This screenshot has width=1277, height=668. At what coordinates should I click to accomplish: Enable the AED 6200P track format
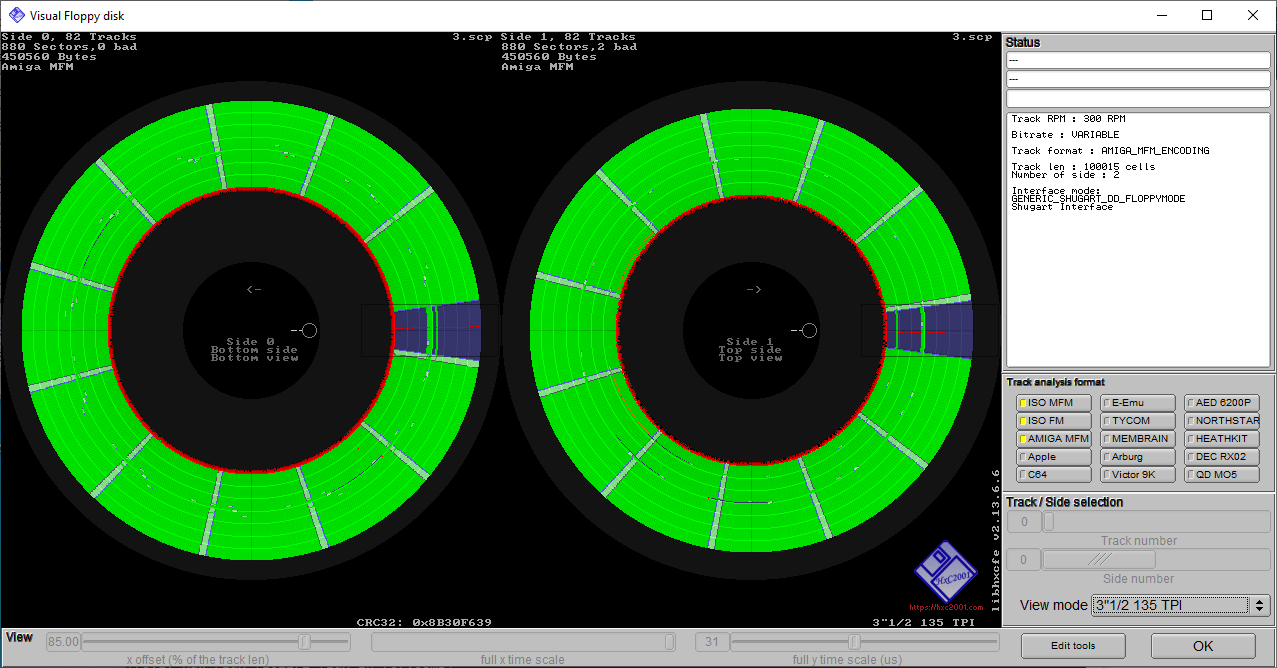click(x=1221, y=403)
